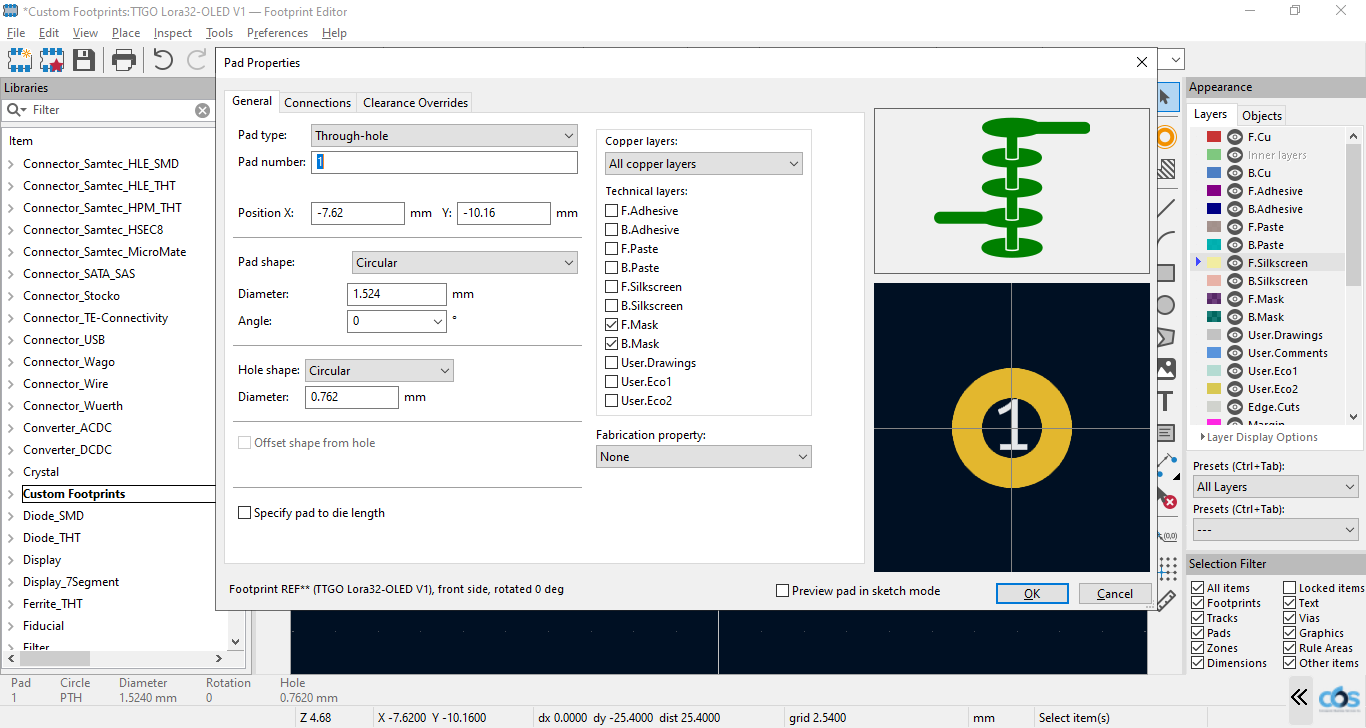This screenshot has width=1366, height=728.
Task: Select the Draw Circle tool
Action: (1166, 305)
